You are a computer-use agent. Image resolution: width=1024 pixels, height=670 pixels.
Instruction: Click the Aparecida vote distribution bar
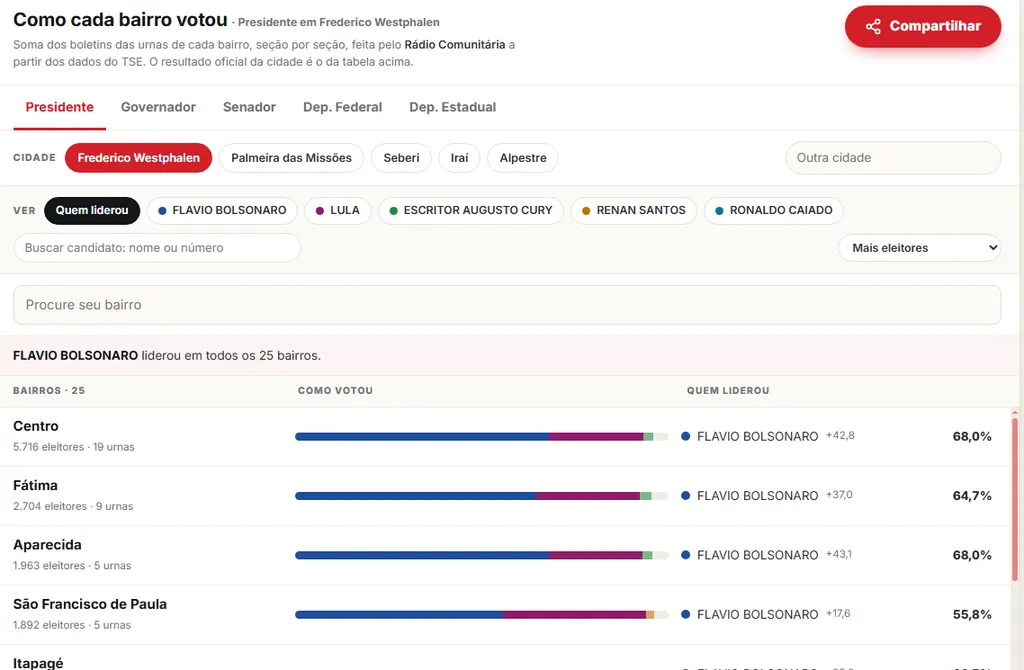tap(482, 556)
